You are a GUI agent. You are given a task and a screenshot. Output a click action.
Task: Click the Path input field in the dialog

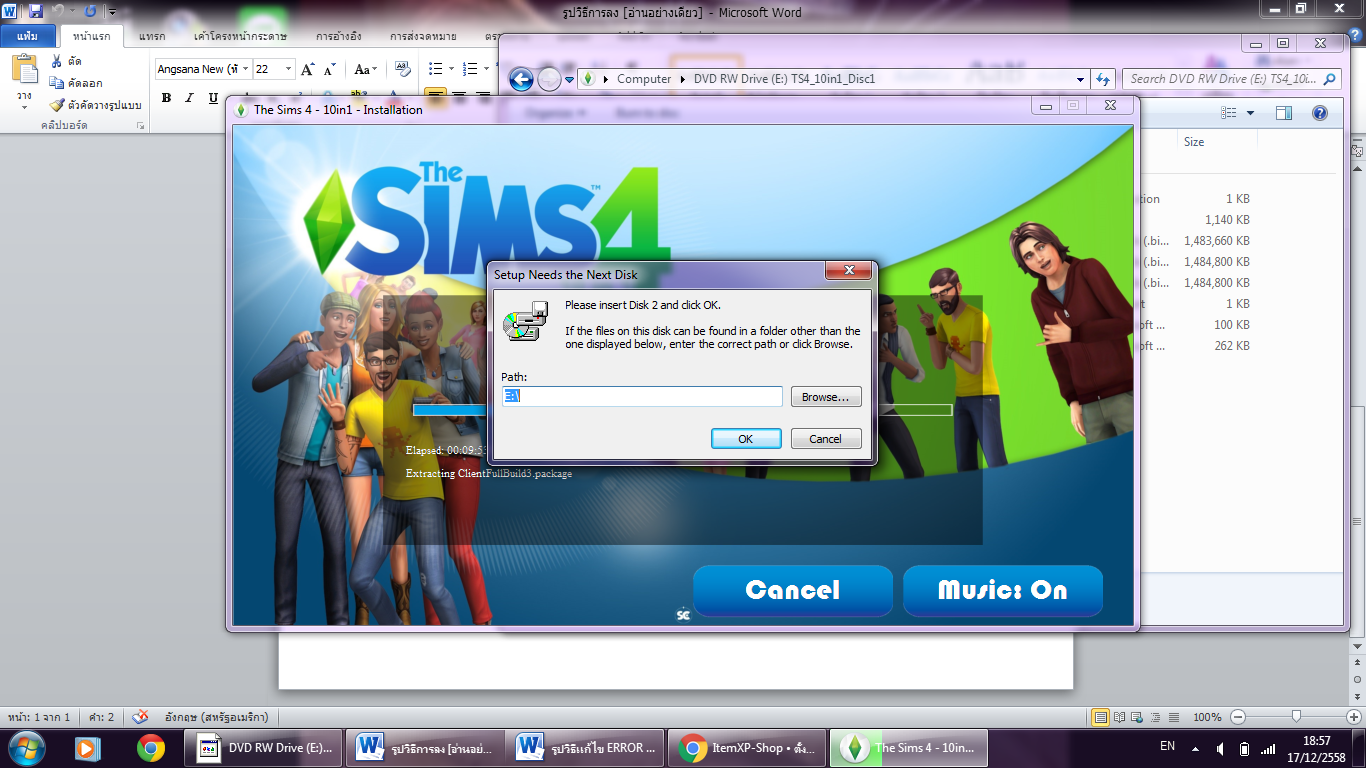point(642,397)
